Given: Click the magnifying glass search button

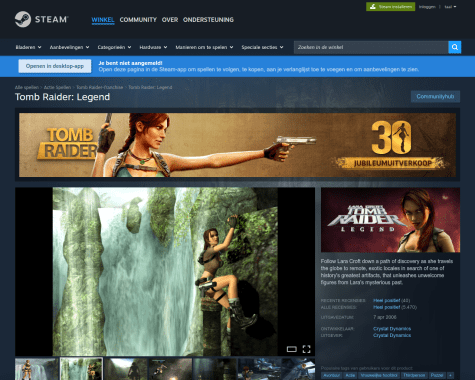Looking at the screenshot, I should pos(455,47).
